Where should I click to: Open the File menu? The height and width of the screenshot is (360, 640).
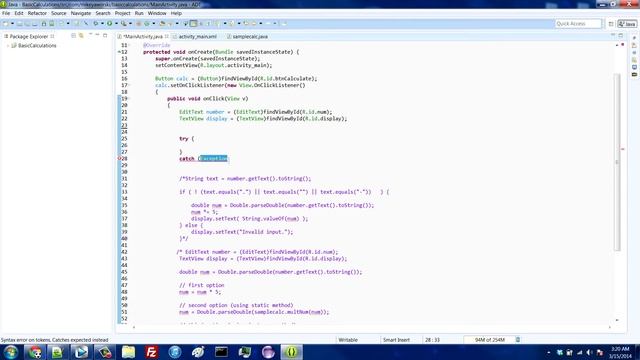pyautogui.click(x=6, y=13)
